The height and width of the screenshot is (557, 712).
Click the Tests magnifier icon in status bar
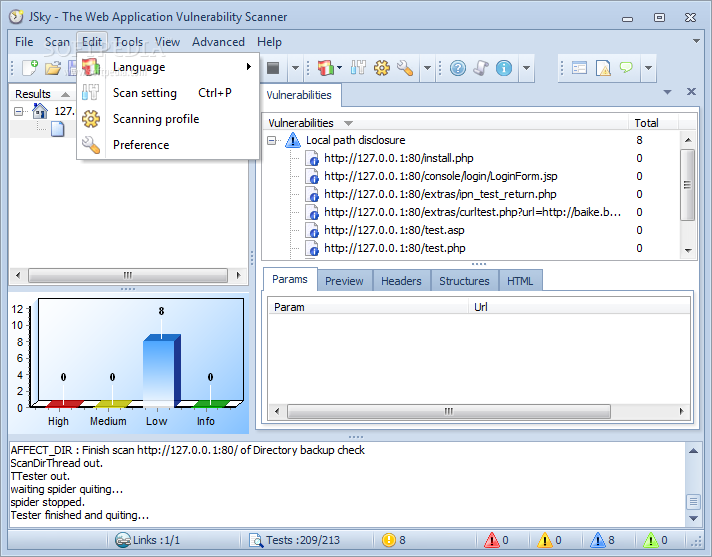click(256, 540)
